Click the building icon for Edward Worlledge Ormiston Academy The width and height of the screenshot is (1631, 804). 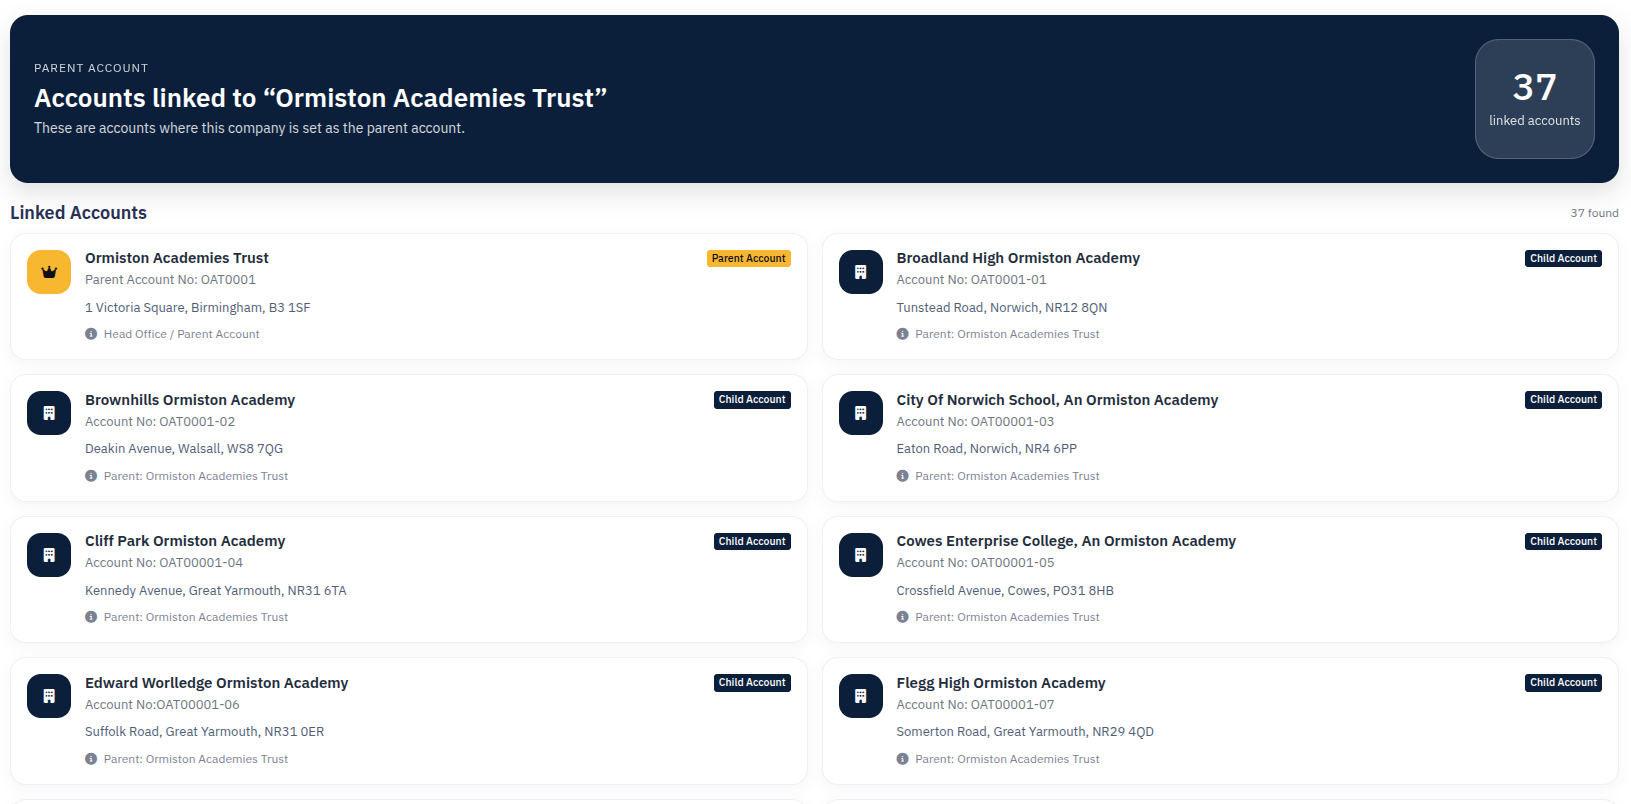pyautogui.click(x=49, y=696)
